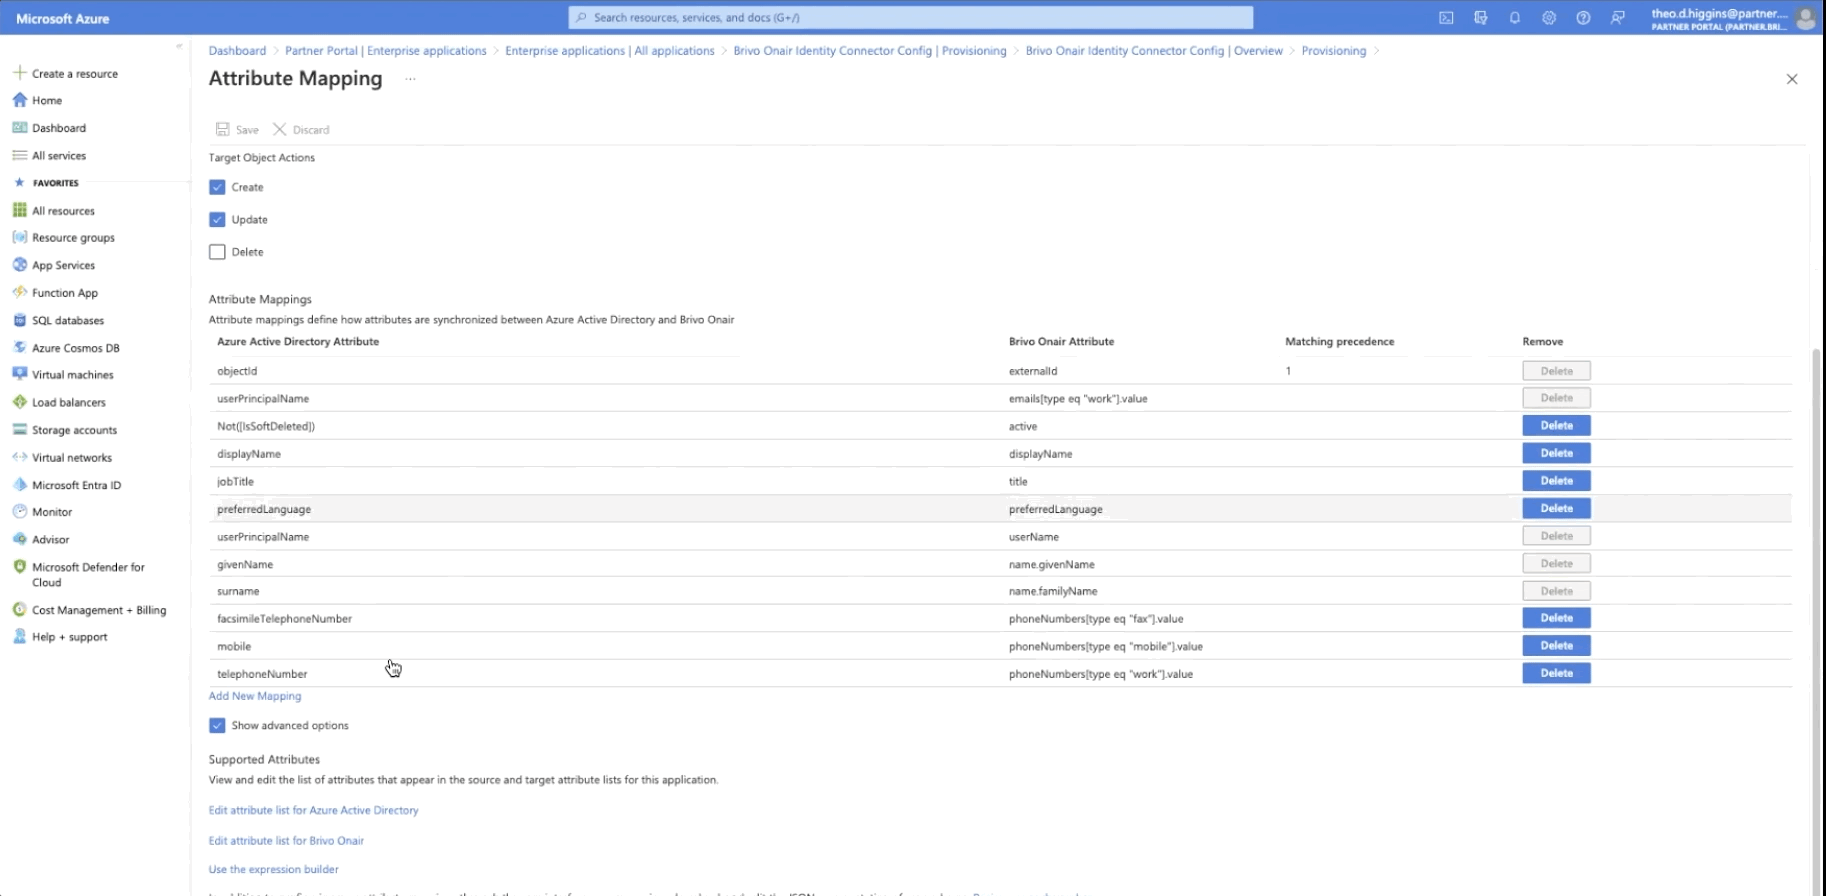The height and width of the screenshot is (896, 1826).
Task: Click the Microsoft Azure logo text
Action: [63, 18]
